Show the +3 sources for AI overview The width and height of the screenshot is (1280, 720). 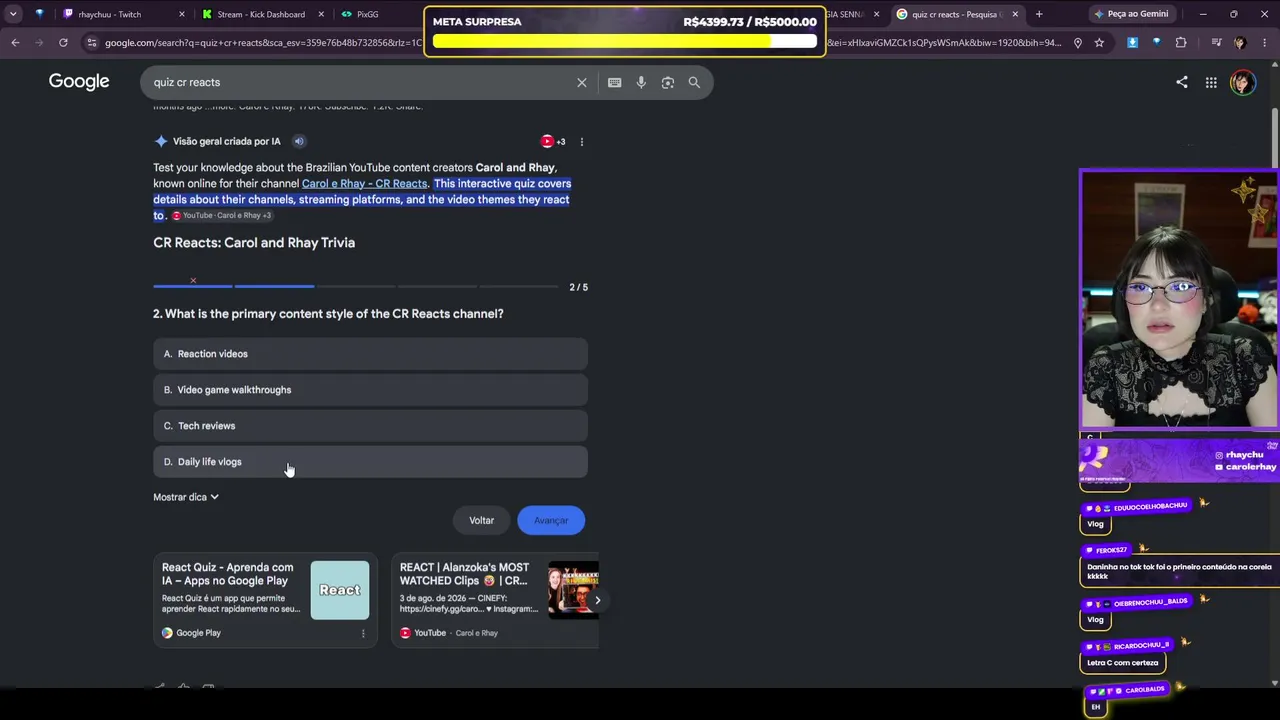click(553, 141)
